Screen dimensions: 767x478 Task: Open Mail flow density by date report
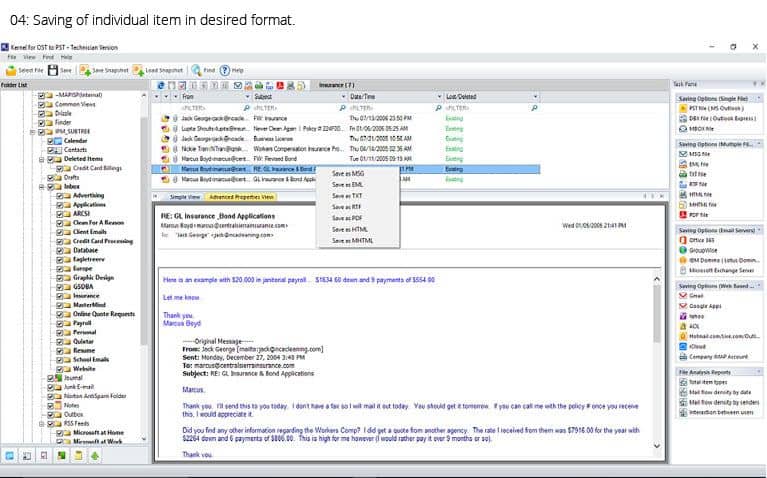point(715,392)
